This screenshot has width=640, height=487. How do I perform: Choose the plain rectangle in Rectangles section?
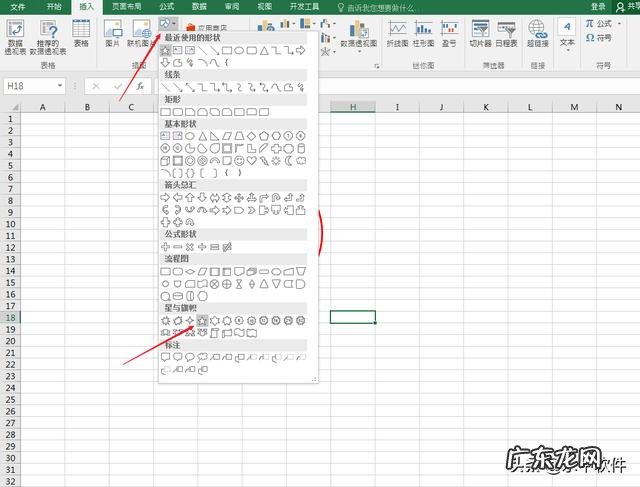click(x=165, y=112)
